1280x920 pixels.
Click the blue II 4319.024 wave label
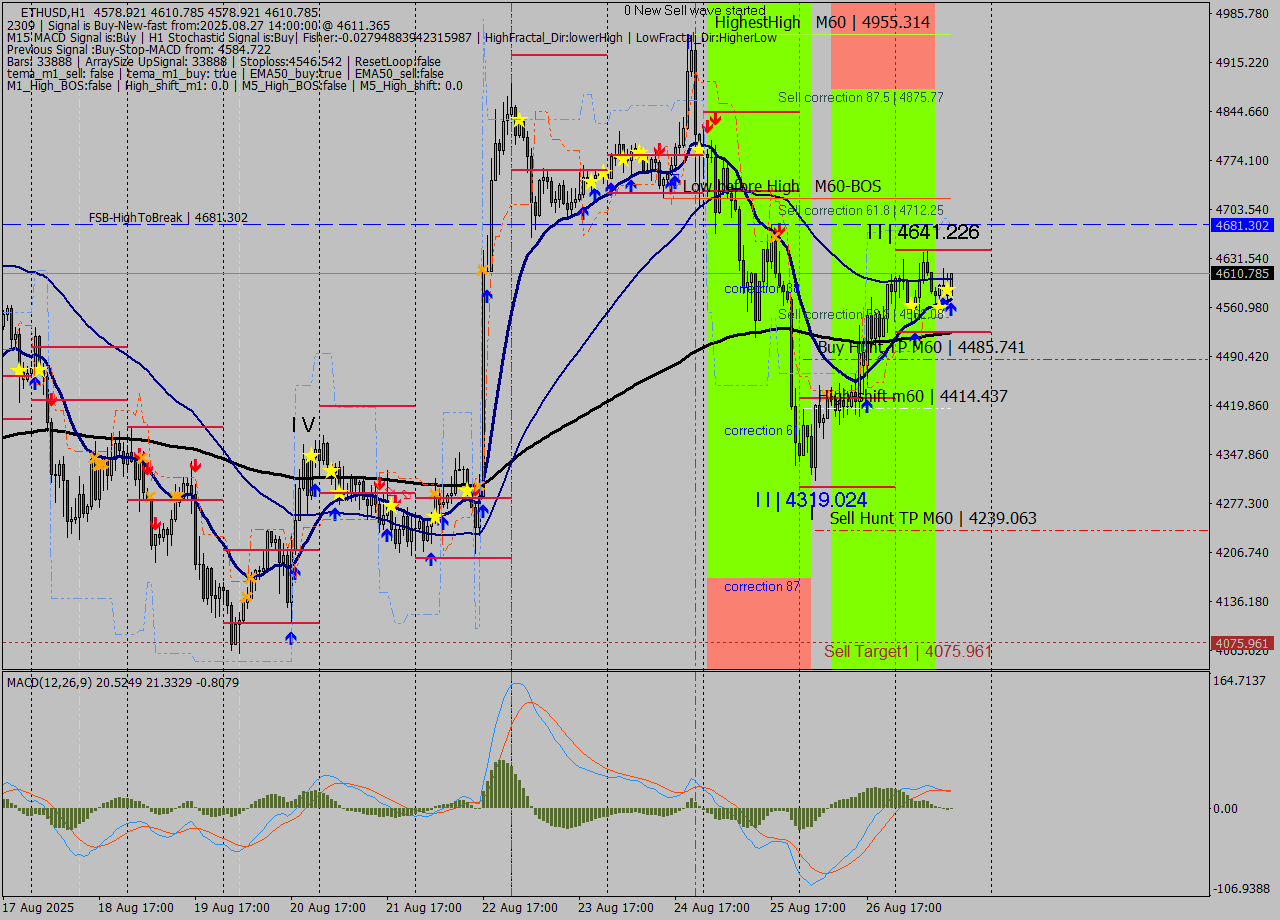[x=811, y=499]
